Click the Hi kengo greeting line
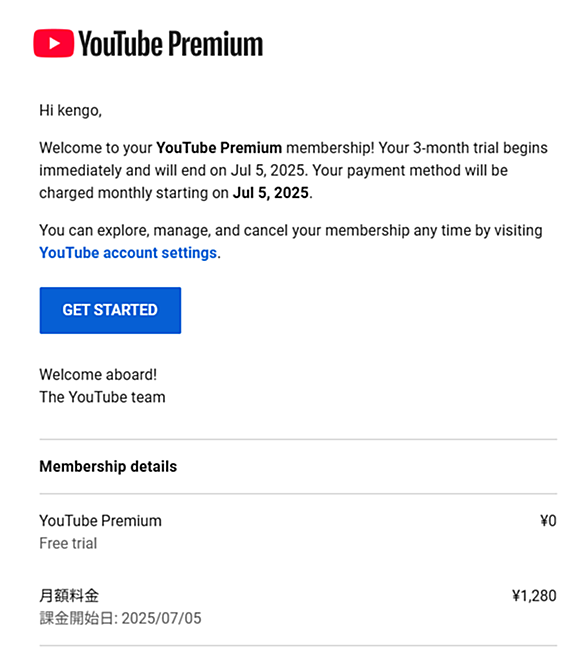The image size is (586, 663). [71, 111]
